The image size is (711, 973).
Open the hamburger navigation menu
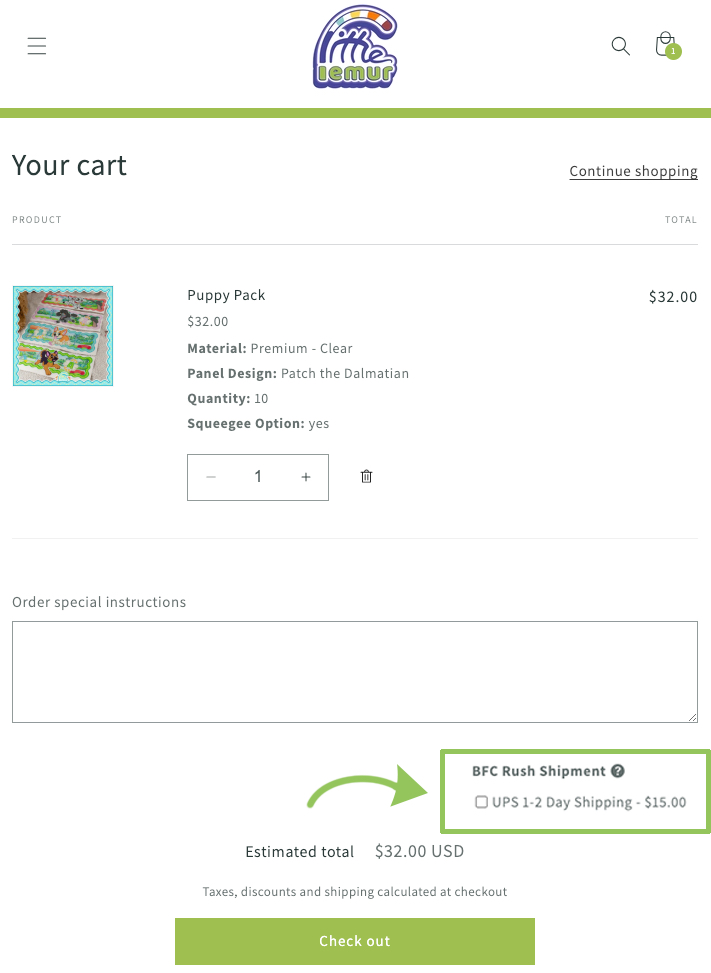pyautogui.click(x=37, y=46)
